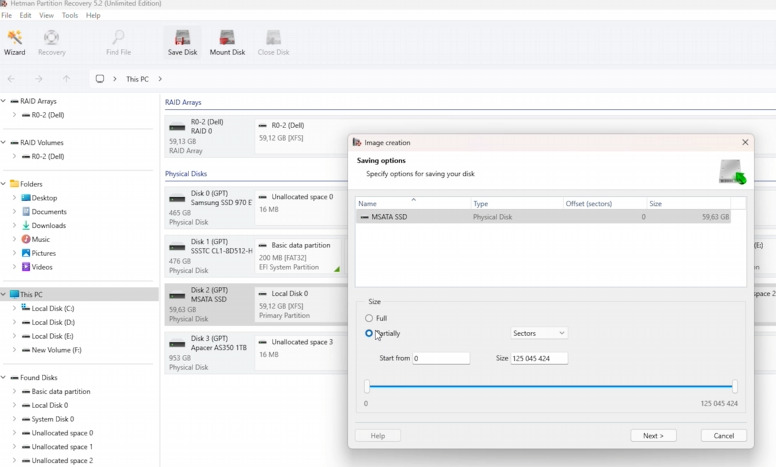Select Disk 0 Samsung SSD 970
Viewport: 776px width, 467px height.
point(209,208)
